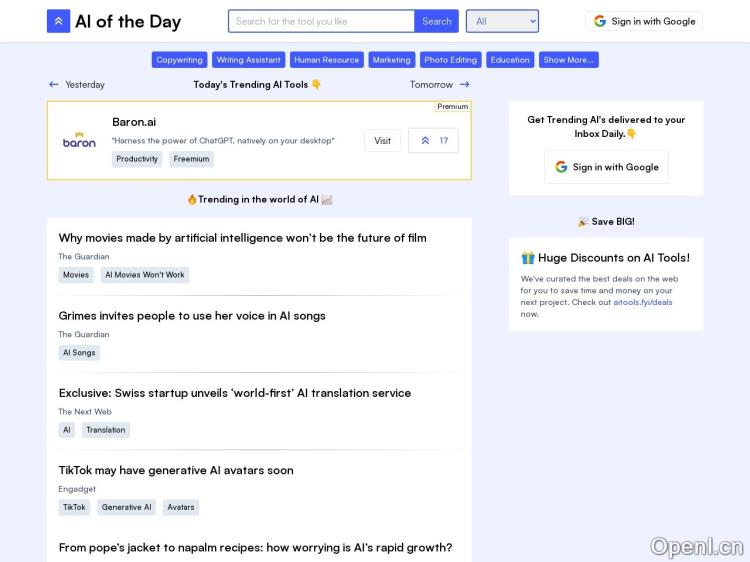Select the Photo Editing category
Viewport: 750px width, 562px height.
click(x=450, y=60)
